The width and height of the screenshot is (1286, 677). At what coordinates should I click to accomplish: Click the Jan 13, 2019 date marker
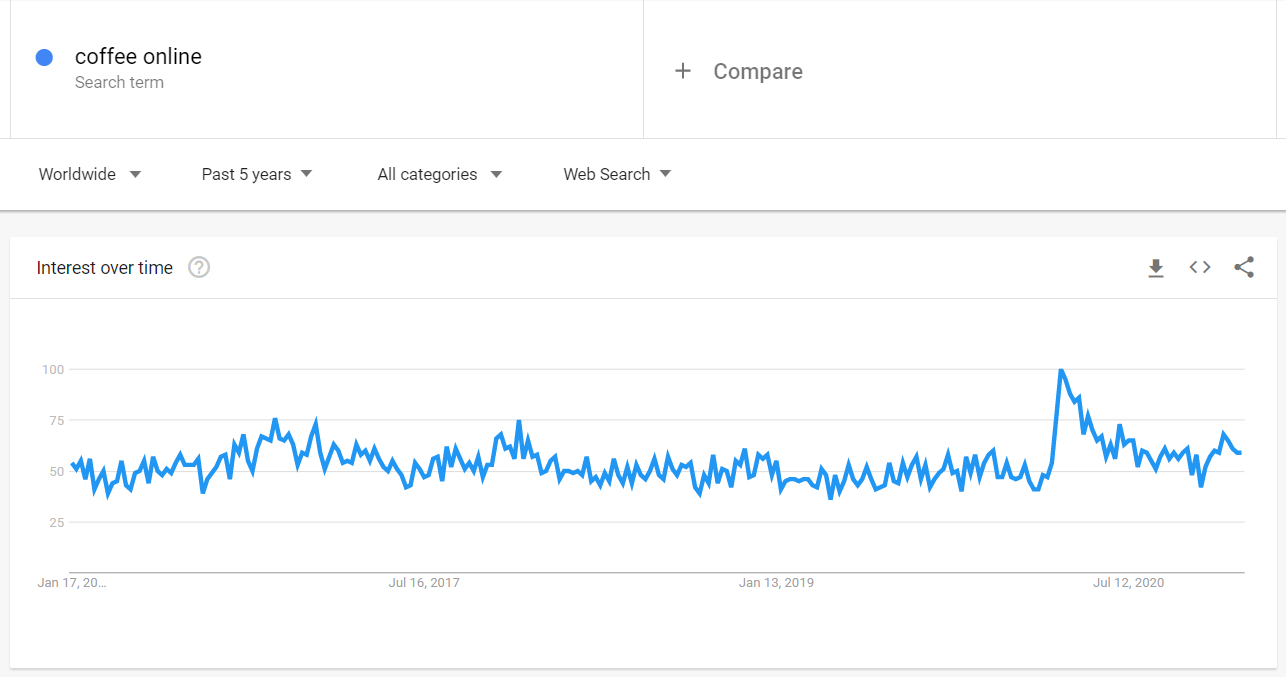click(x=776, y=582)
